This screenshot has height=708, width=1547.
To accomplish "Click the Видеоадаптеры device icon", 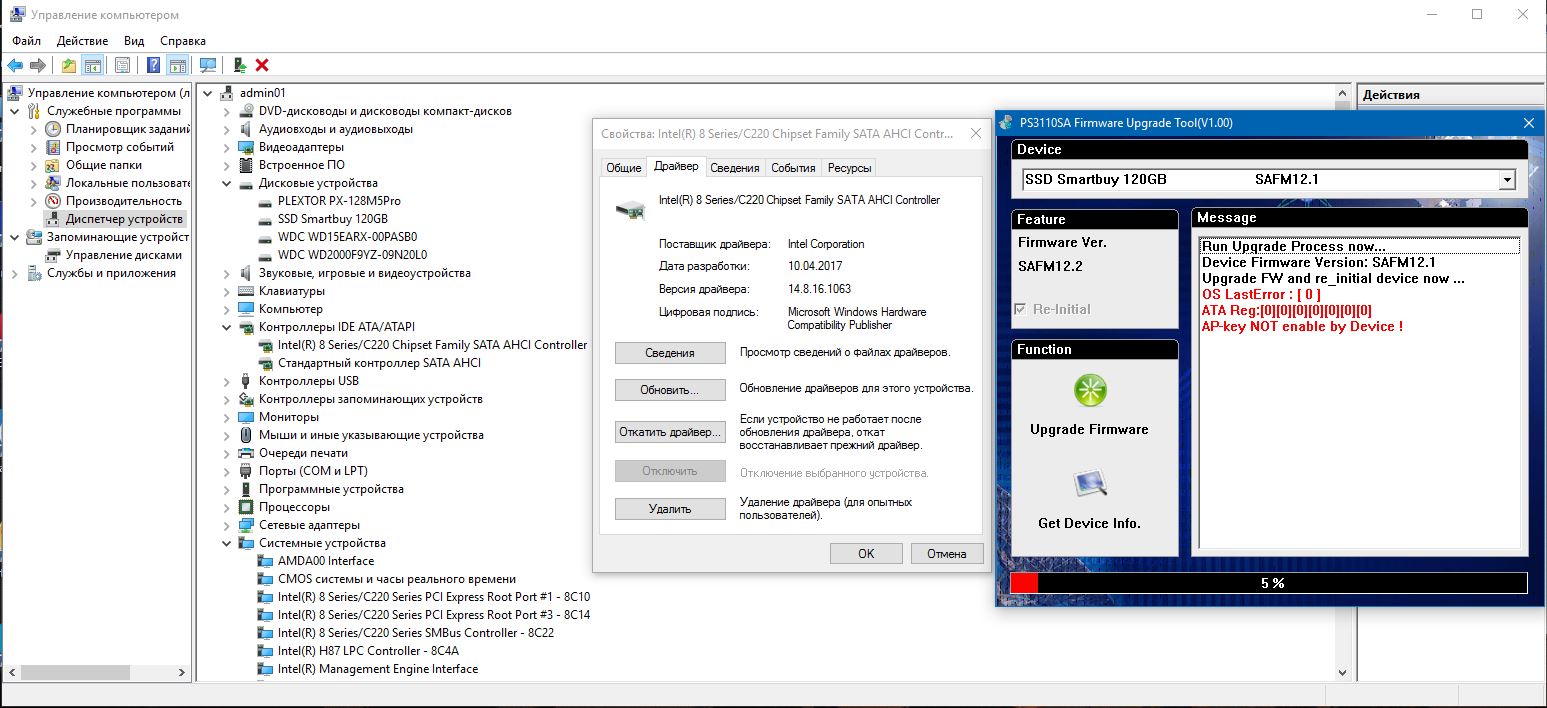I will (x=246, y=147).
